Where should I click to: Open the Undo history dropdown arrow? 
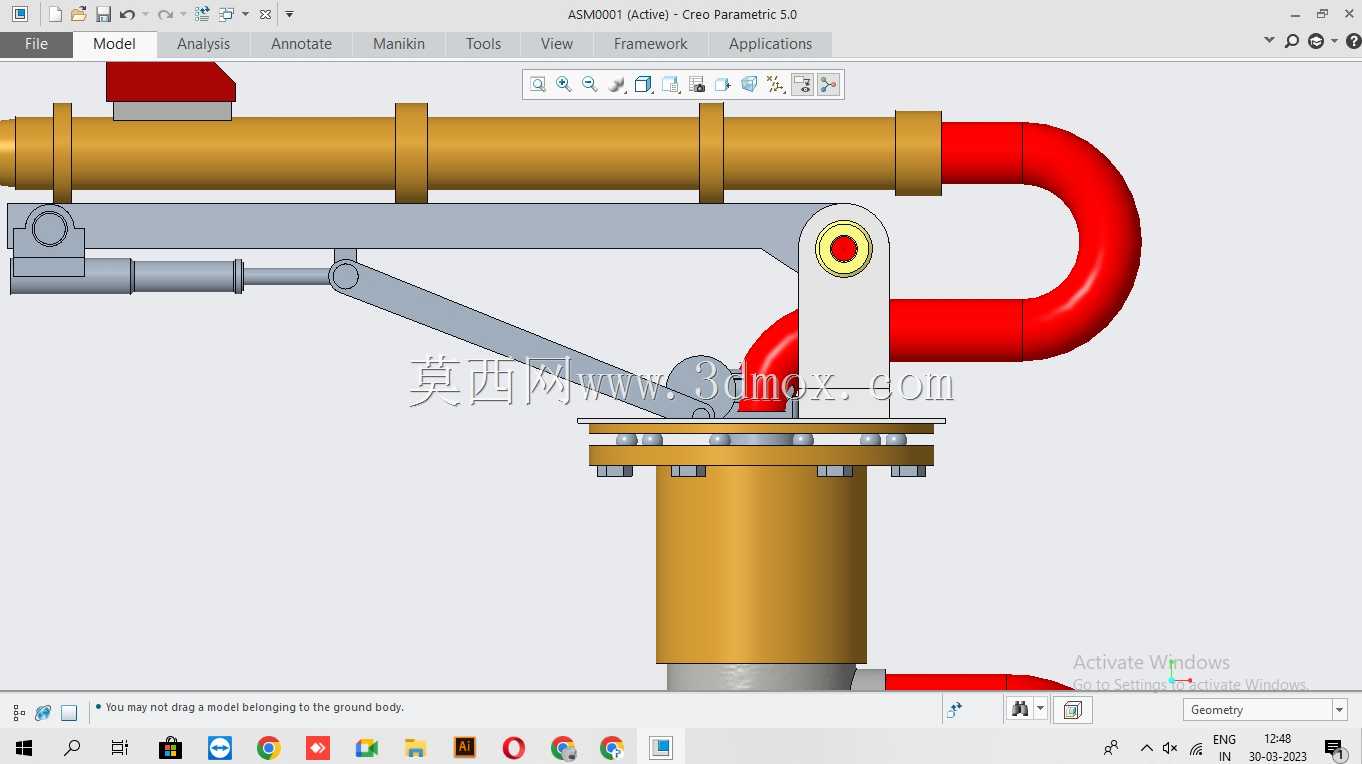click(145, 14)
